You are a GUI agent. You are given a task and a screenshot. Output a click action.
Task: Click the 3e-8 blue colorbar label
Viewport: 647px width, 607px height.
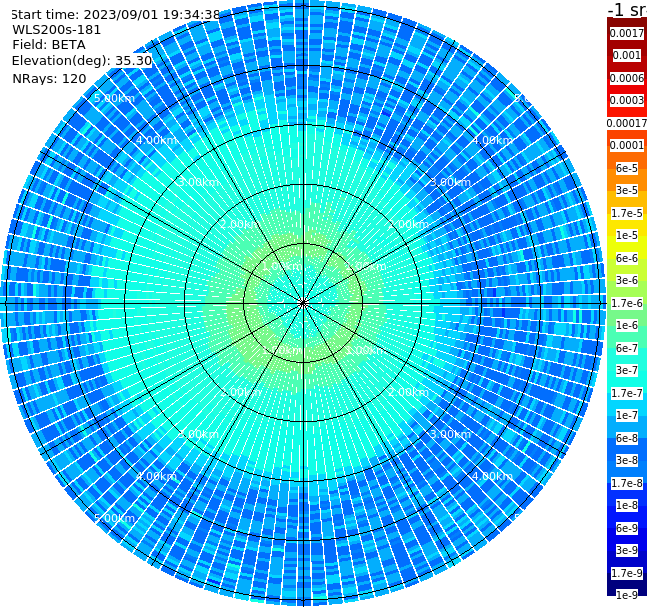[x=627, y=460]
